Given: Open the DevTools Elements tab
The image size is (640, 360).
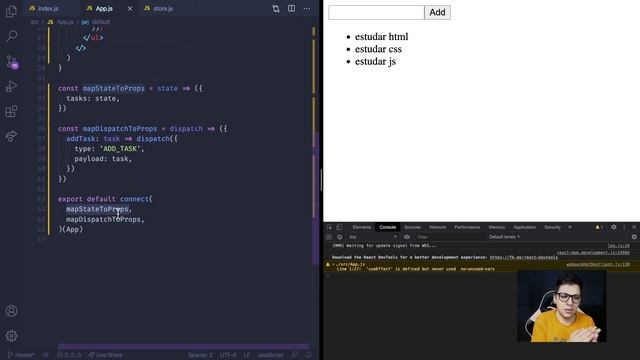Looking at the screenshot, I should (362, 227).
